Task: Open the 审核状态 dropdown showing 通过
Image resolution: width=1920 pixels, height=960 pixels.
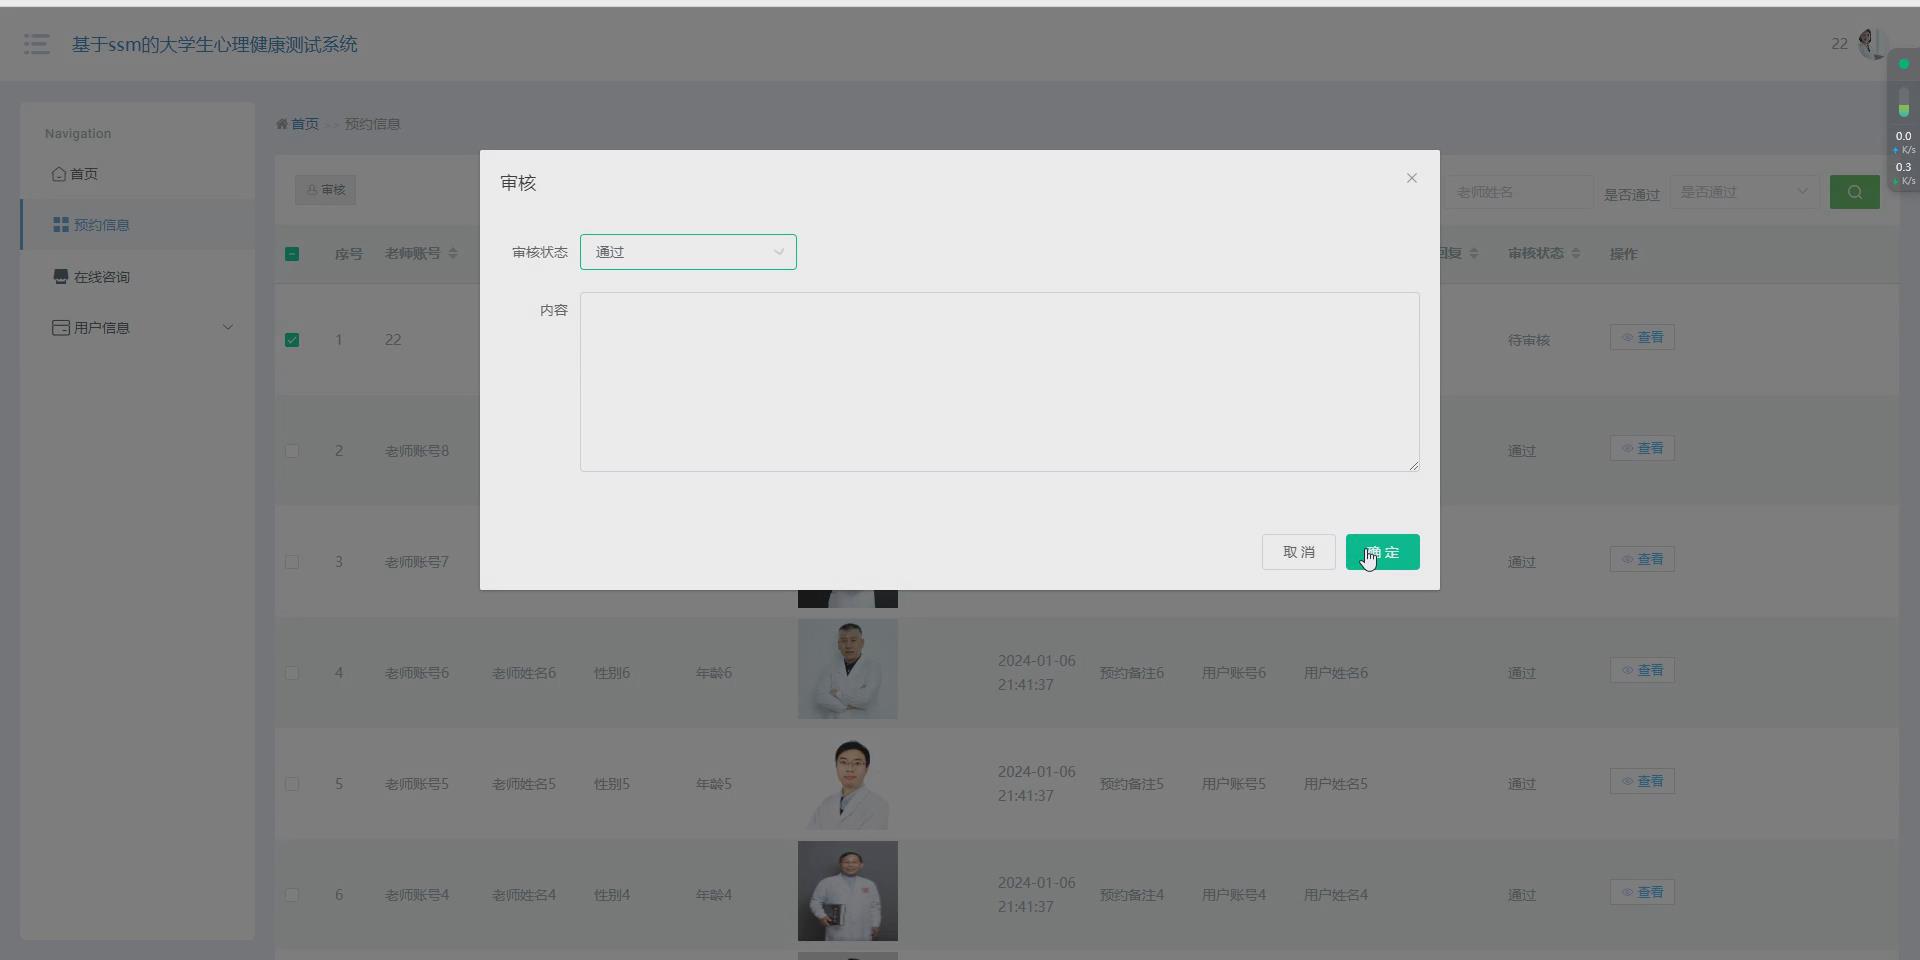Action: pyautogui.click(x=688, y=252)
